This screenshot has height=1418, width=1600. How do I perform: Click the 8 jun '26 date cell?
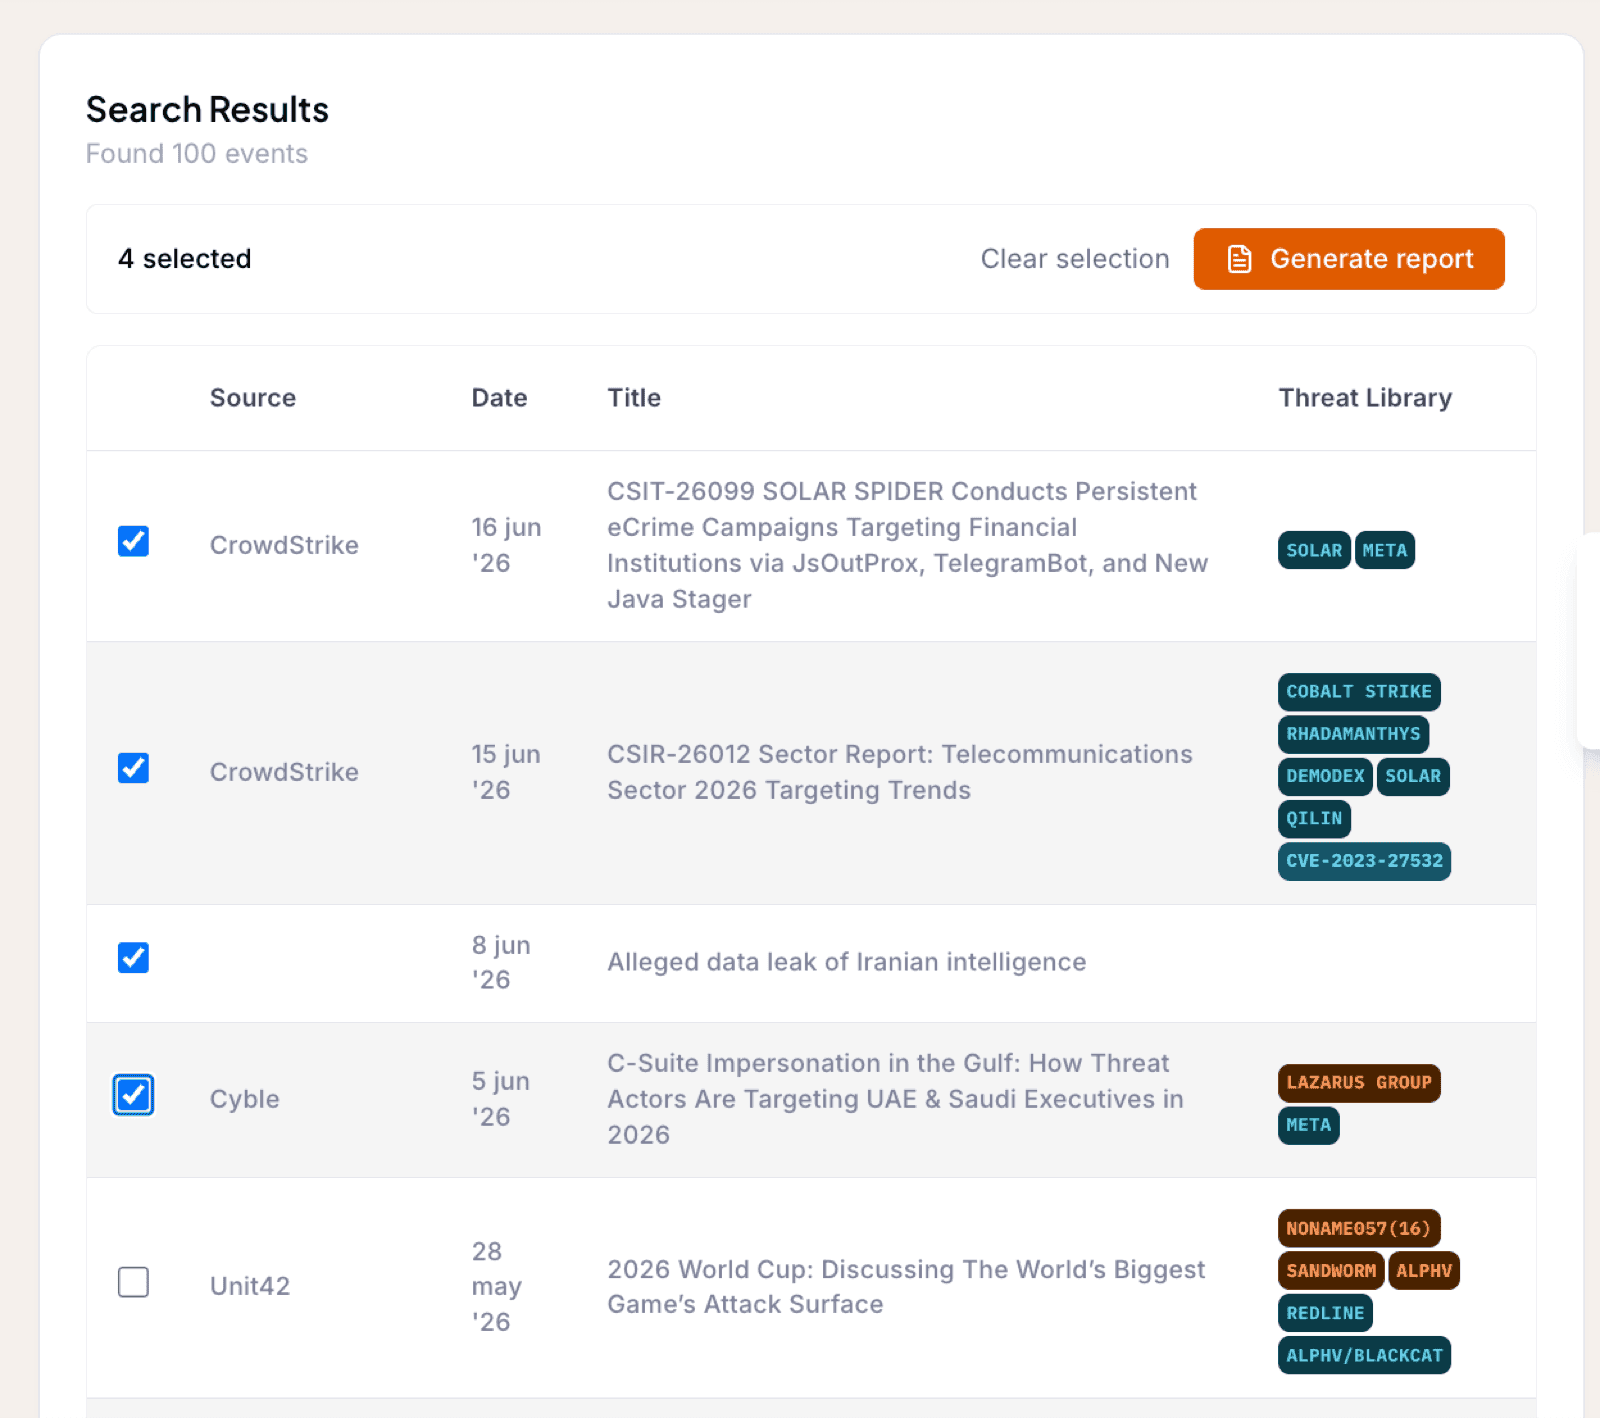coord(501,962)
